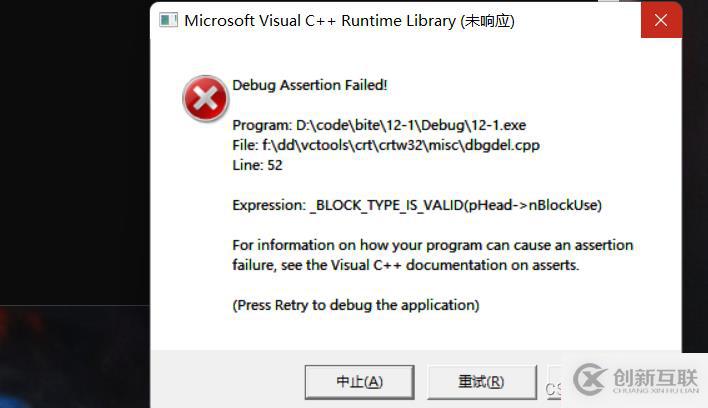Click the Press Retry to debug hint
This screenshot has height=408, width=708.
coord(355,305)
